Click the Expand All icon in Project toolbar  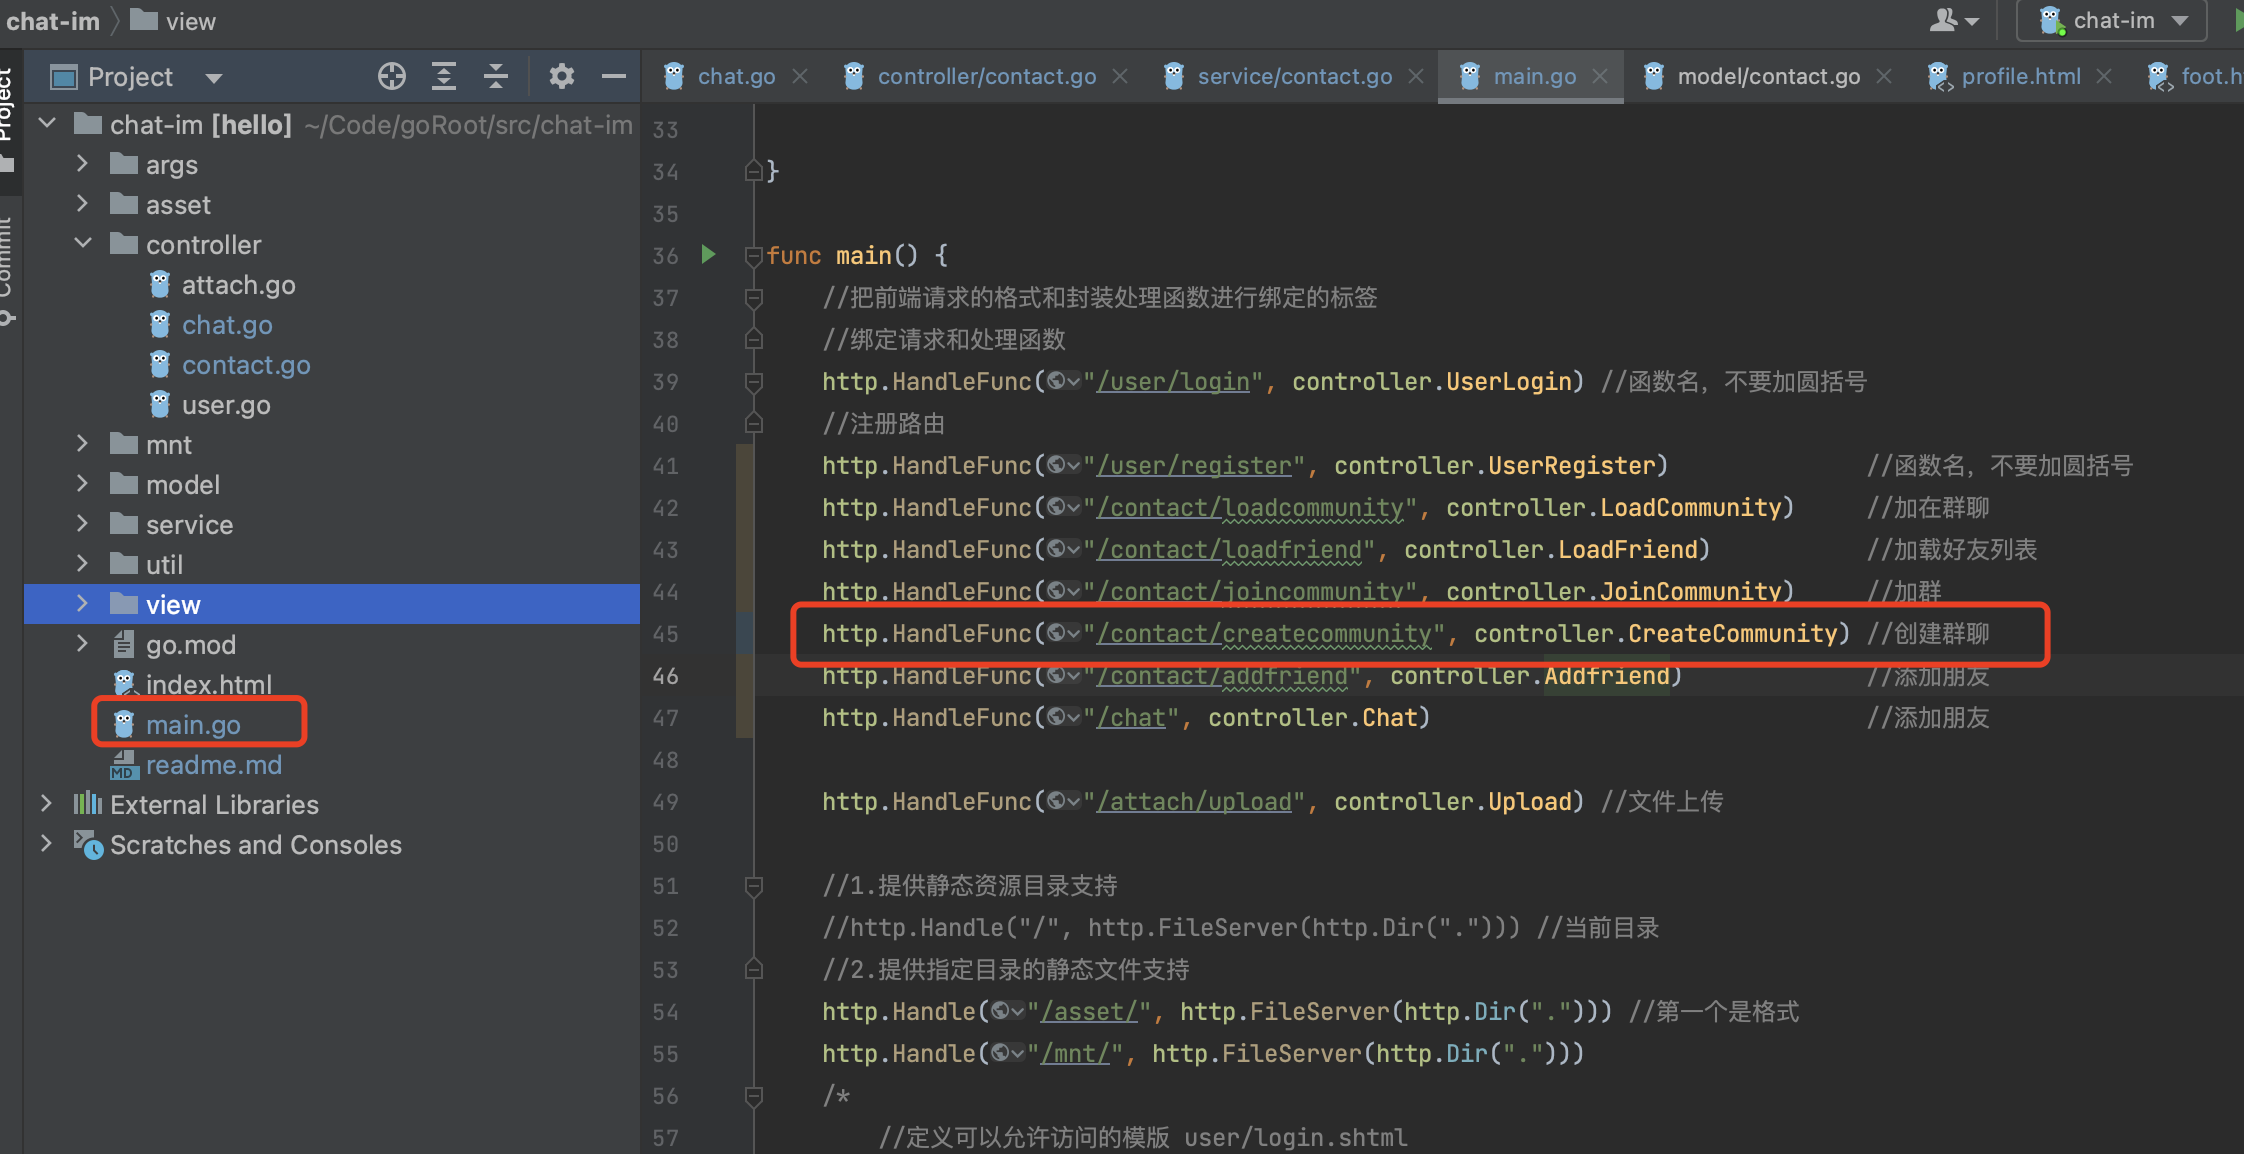point(444,76)
